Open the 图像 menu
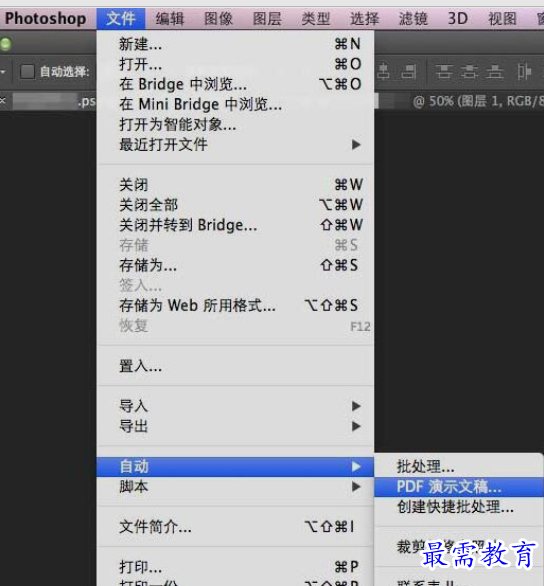 click(219, 18)
